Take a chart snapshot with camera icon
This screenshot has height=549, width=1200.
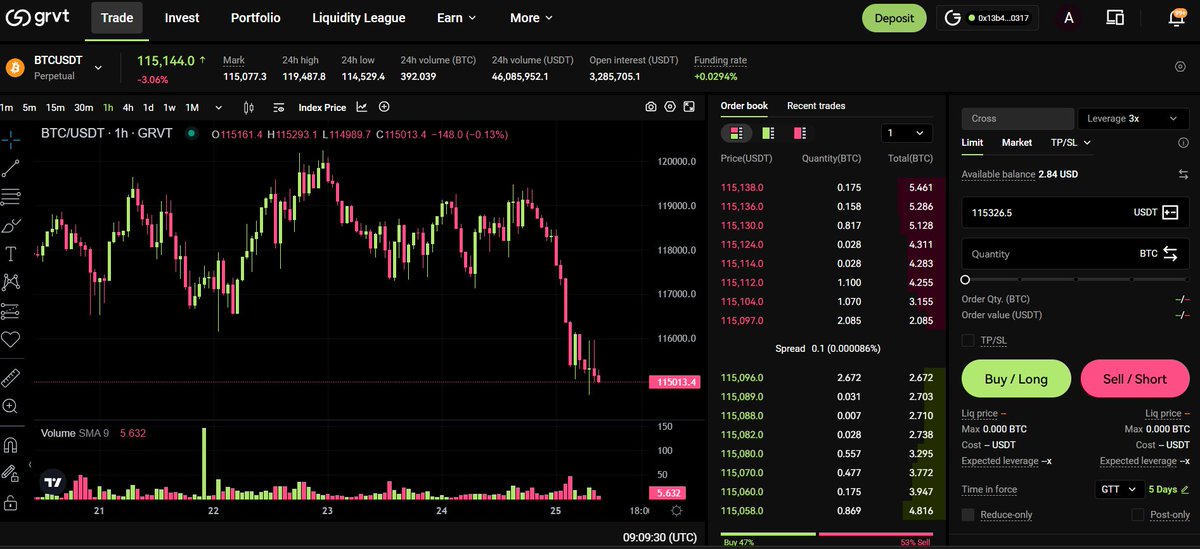click(651, 107)
